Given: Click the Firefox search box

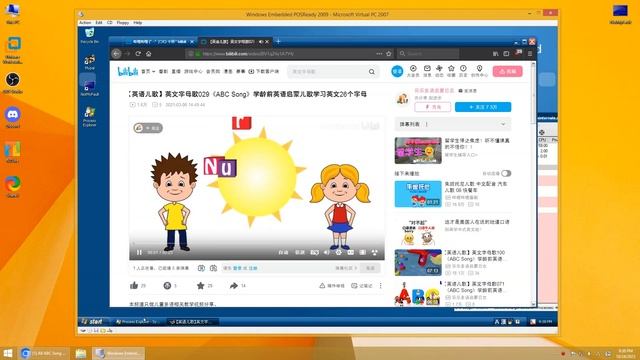Looking at the screenshot, I should click(x=429, y=53).
